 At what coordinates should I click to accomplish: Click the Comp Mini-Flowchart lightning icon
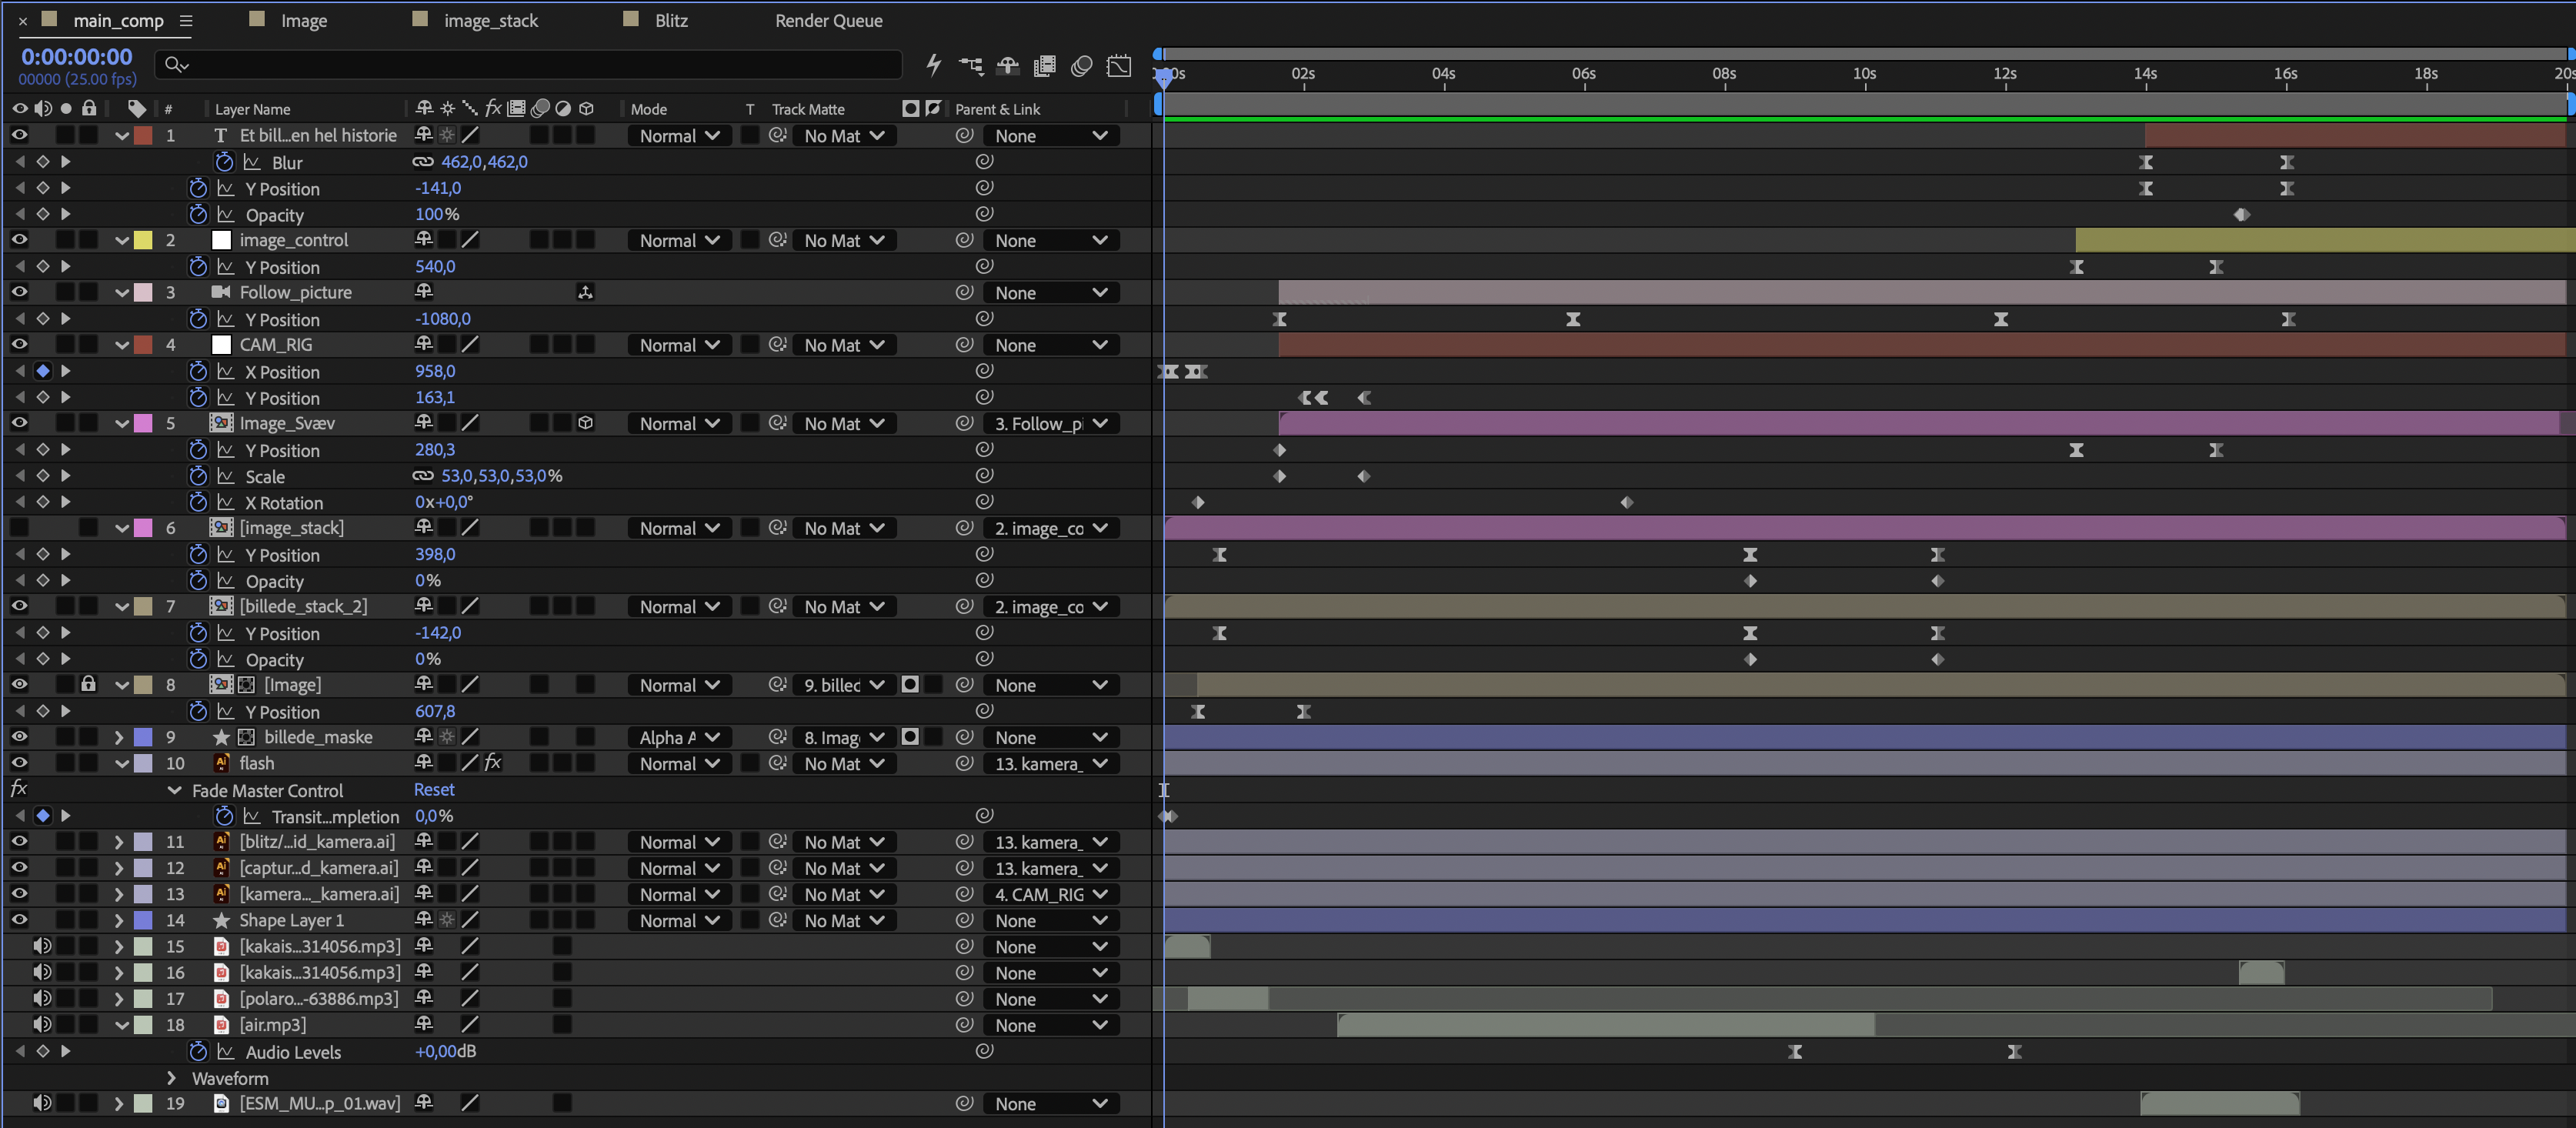point(933,65)
